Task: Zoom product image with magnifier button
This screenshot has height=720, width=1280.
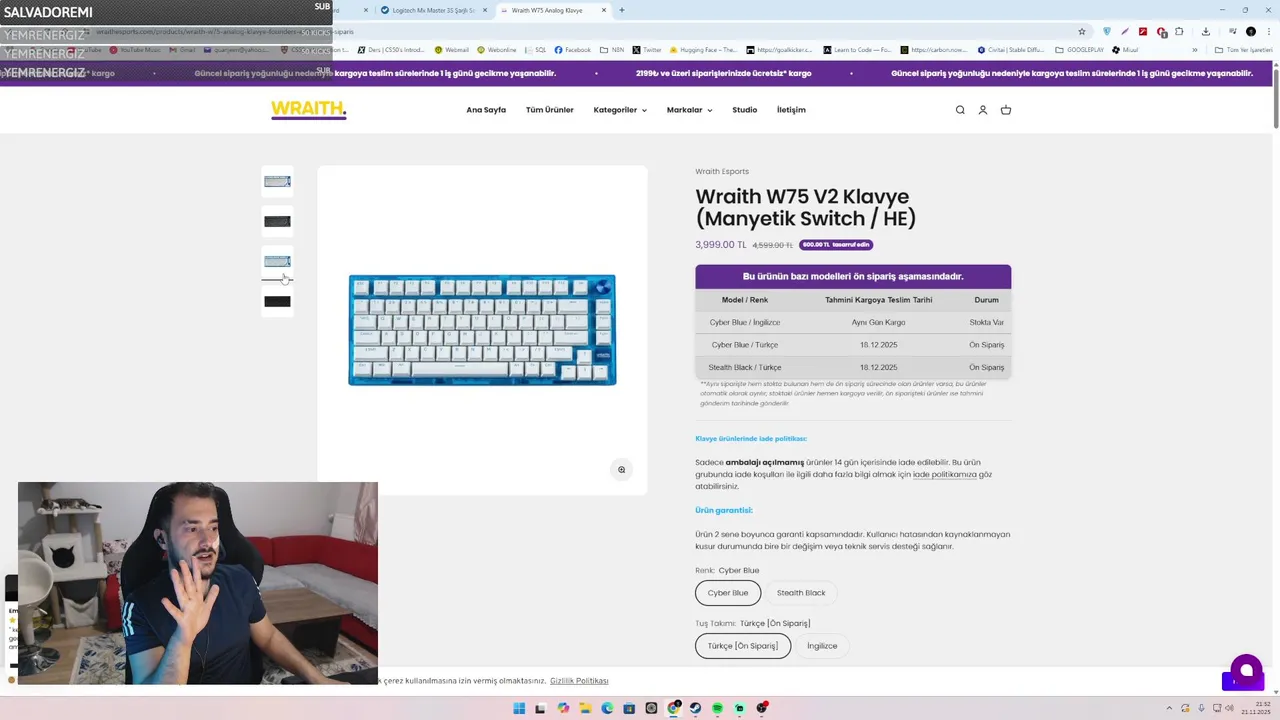Action: pyautogui.click(x=621, y=469)
